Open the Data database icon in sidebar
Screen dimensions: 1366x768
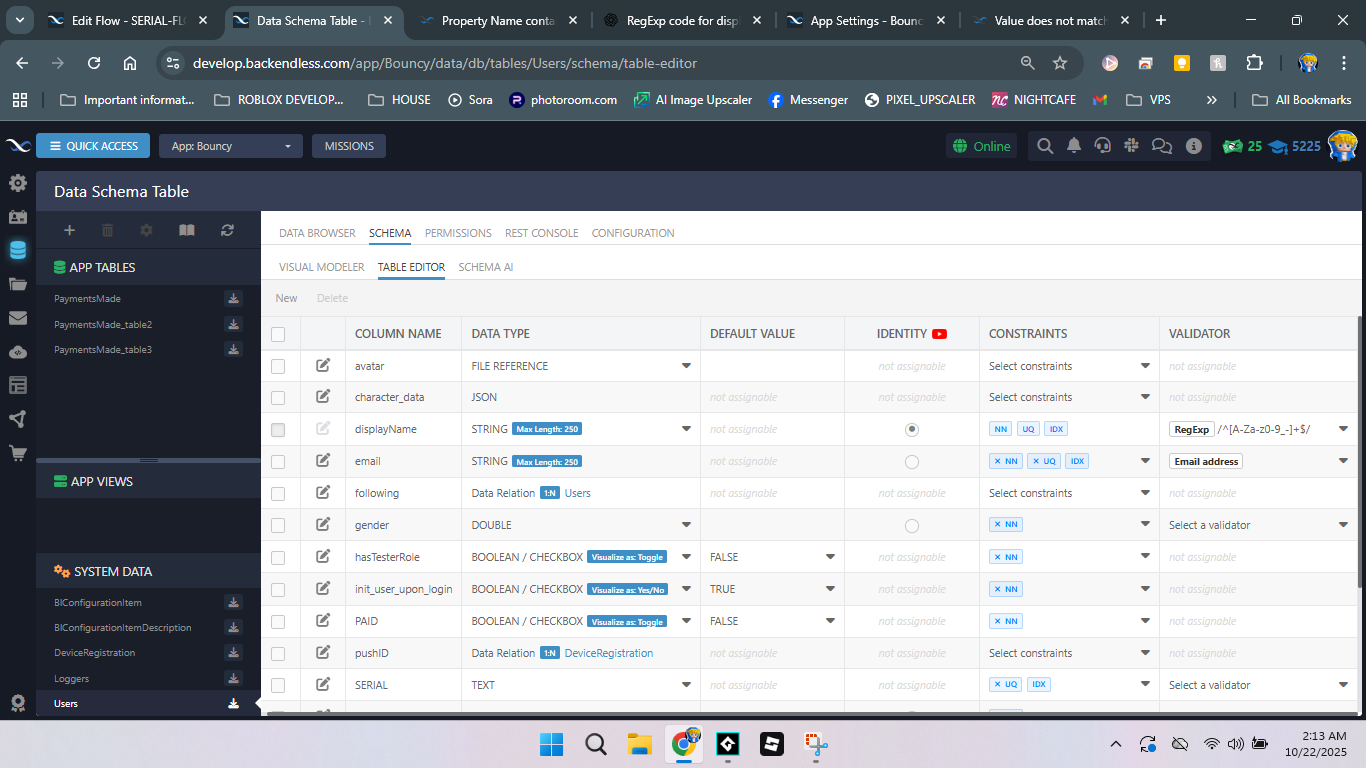click(x=17, y=250)
